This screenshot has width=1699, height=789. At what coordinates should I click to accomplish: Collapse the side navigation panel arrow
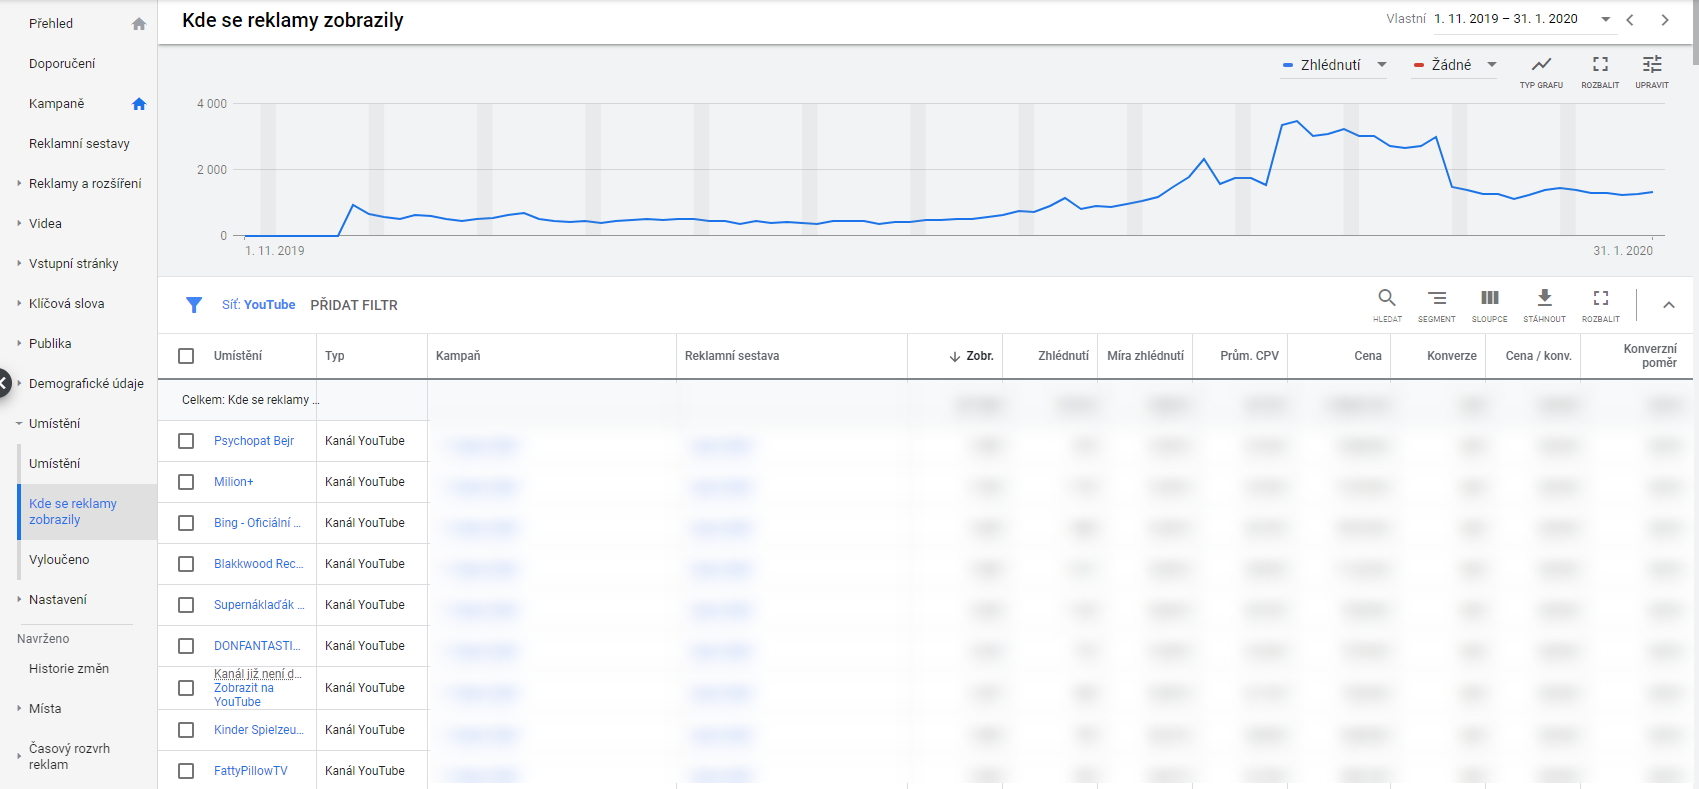click(4, 383)
